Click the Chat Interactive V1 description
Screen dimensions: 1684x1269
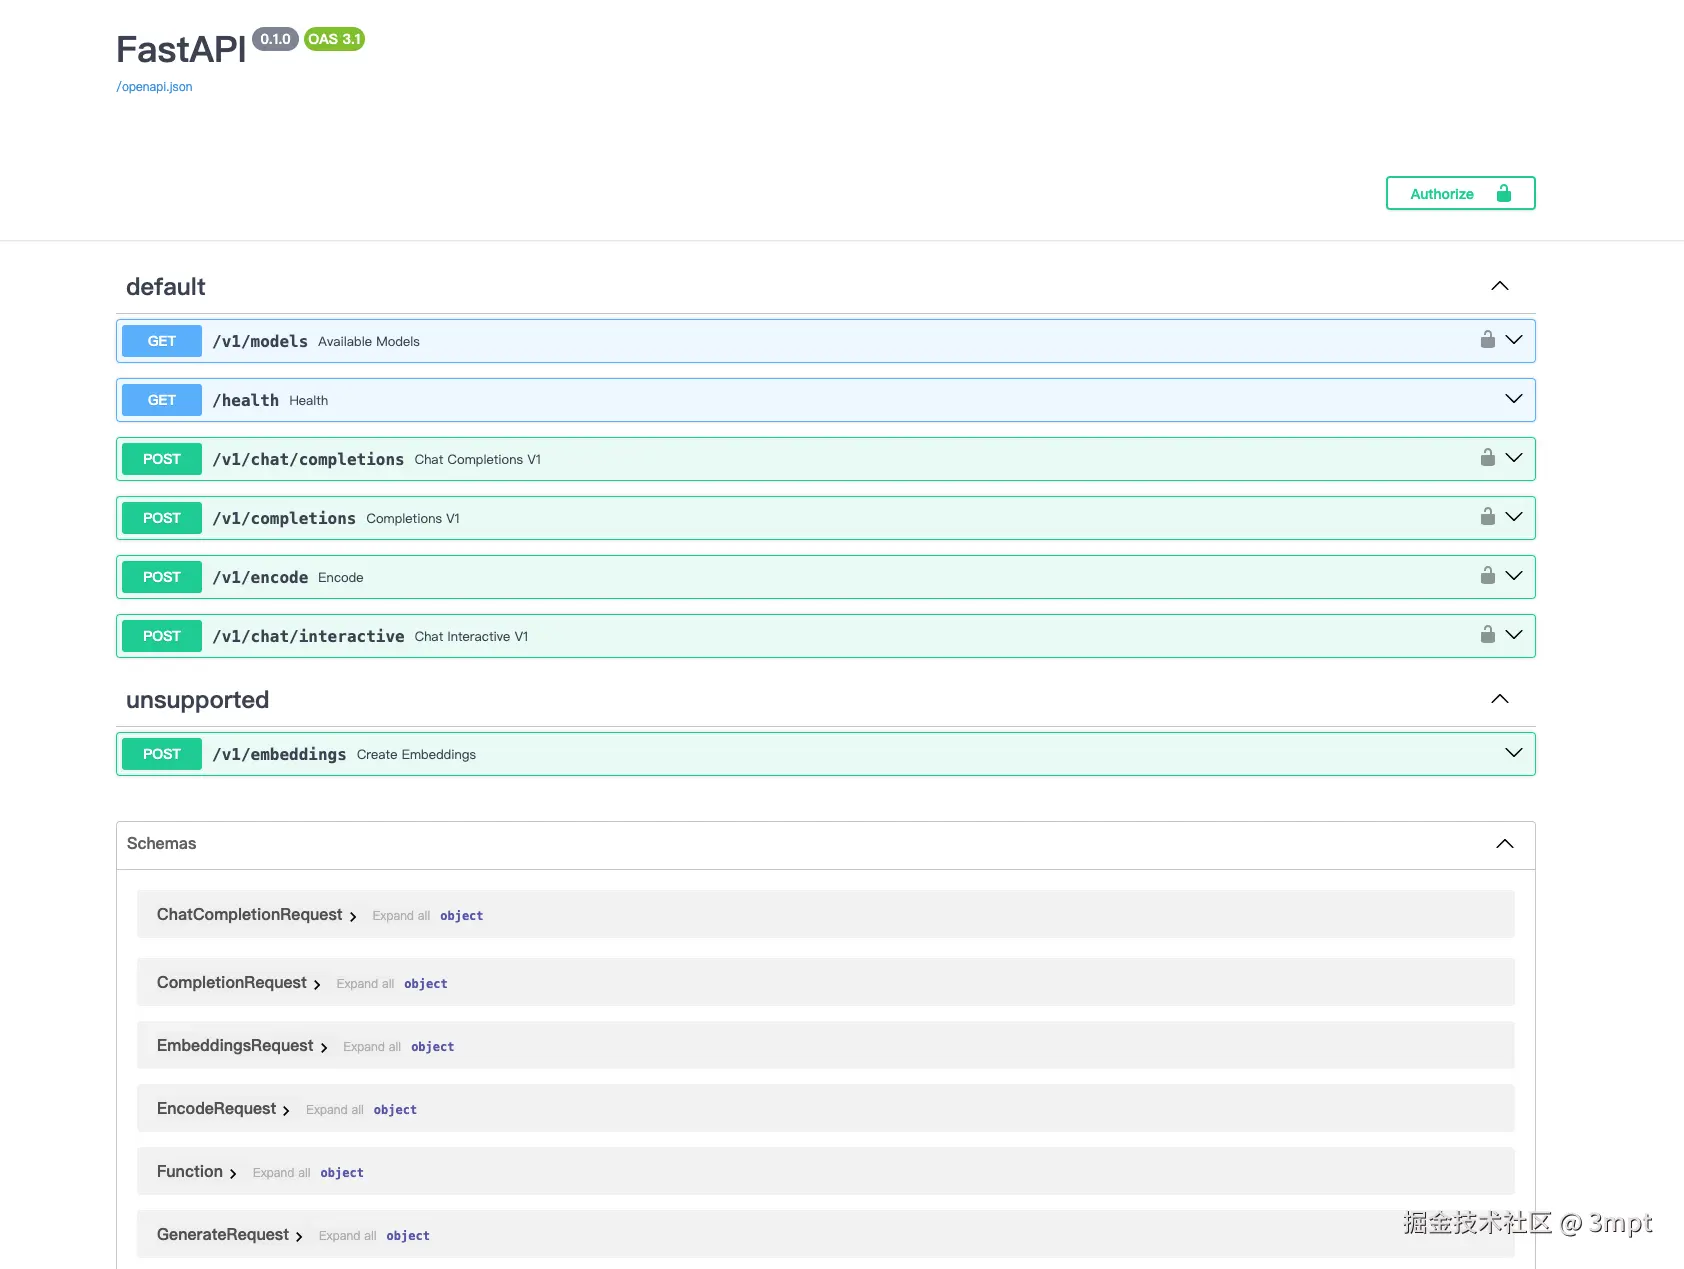pyautogui.click(x=472, y=637)
